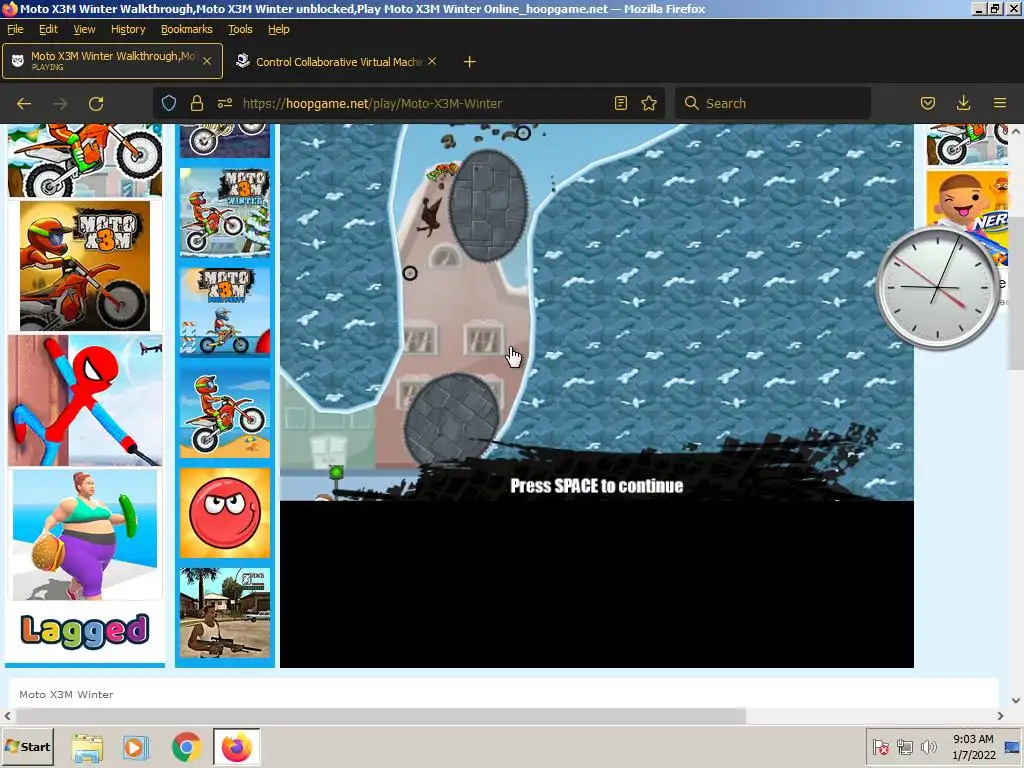Open the Red Ball game thumbnail
The height and width of the screenshot is (768, 1024).
tap(225, 513)
